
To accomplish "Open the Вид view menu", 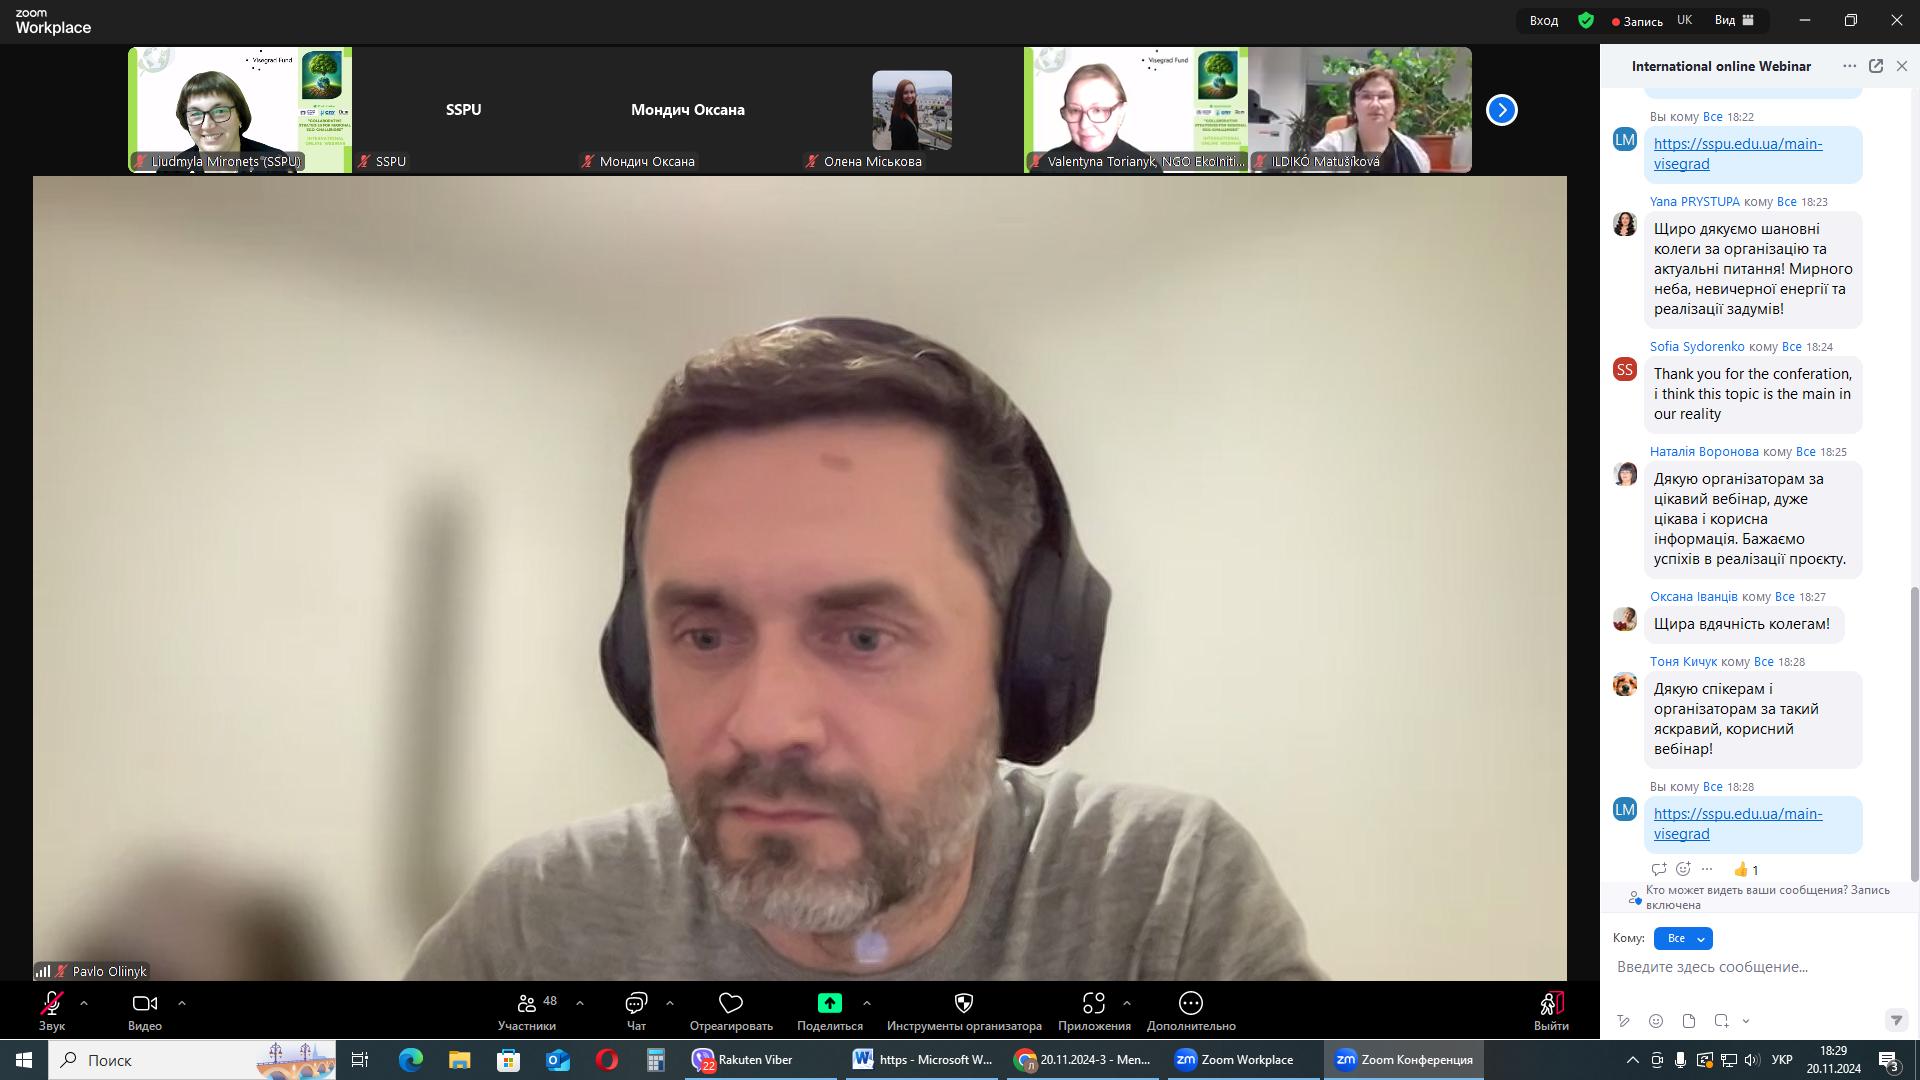I will click(x=1735, y=20).
